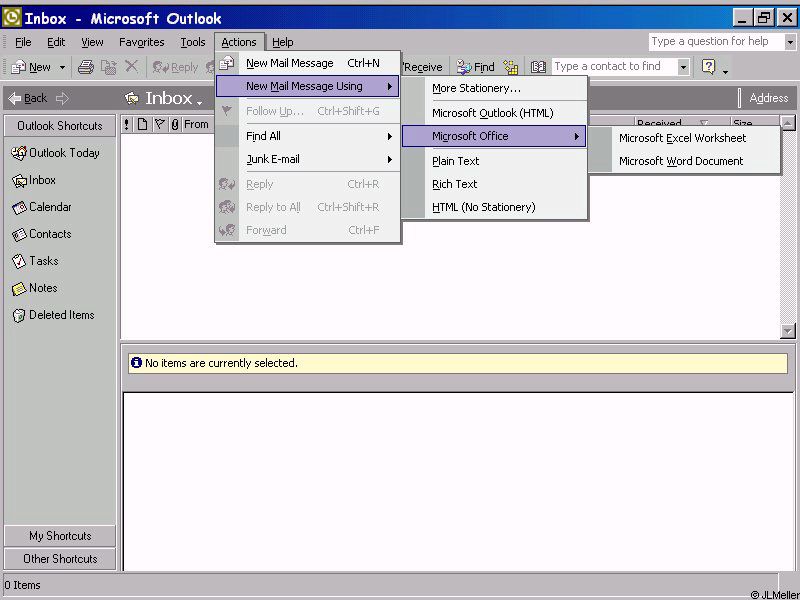Choose Plain Text message format
This screenshot has height=600, width=800.
click(x=494, y=161)
